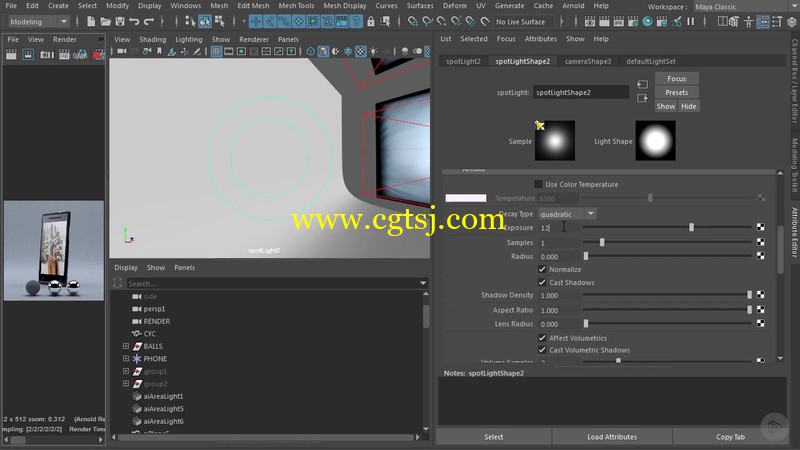Click the lock selection padlock icon
Screen dimensions: 800x450
coord(371,21)
